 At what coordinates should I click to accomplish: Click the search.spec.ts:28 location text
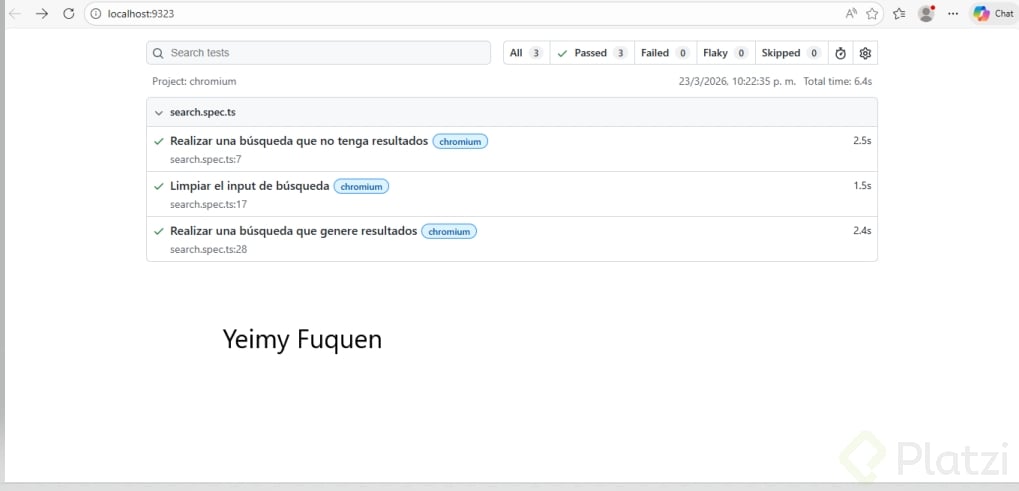point(209,249)
